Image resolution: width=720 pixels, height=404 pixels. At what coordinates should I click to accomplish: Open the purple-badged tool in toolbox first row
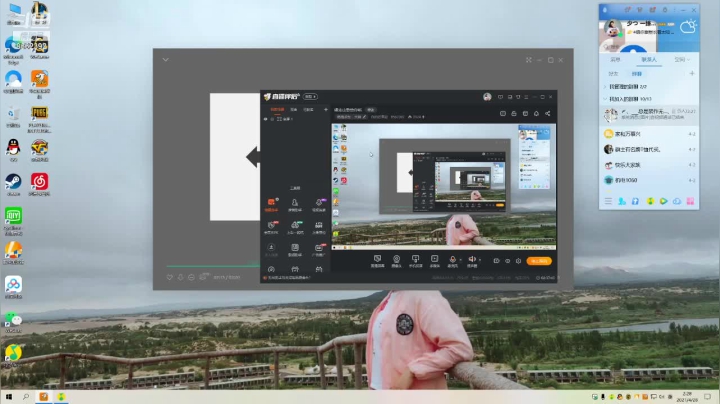tap(319, 204)
